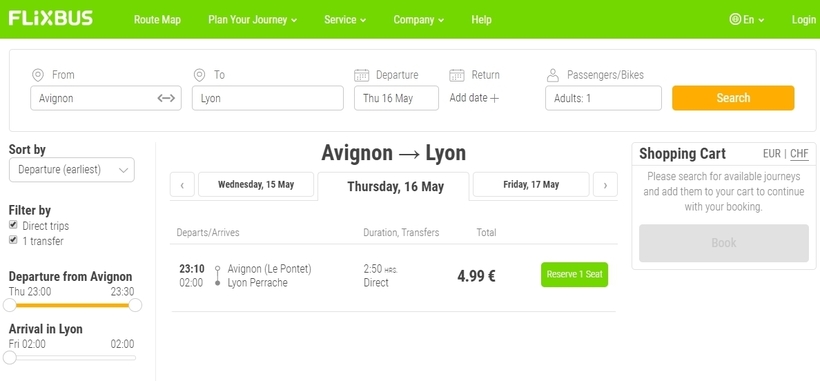Screen dimensions: 820x381
Task: Open the Sort by Departure dropdown
Action: point(72,170)
